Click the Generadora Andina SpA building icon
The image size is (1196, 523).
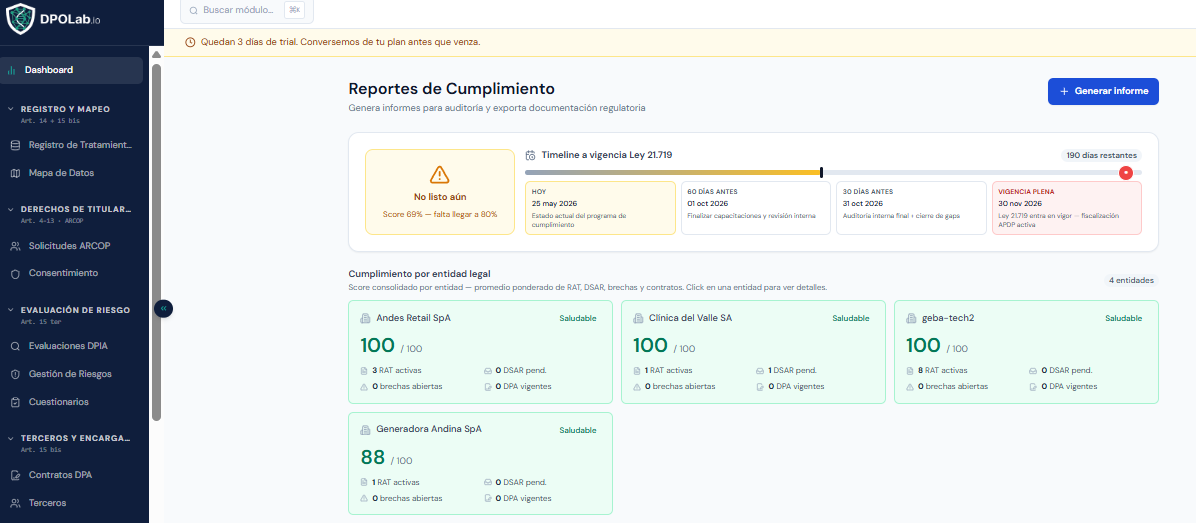tap(365, 430)
